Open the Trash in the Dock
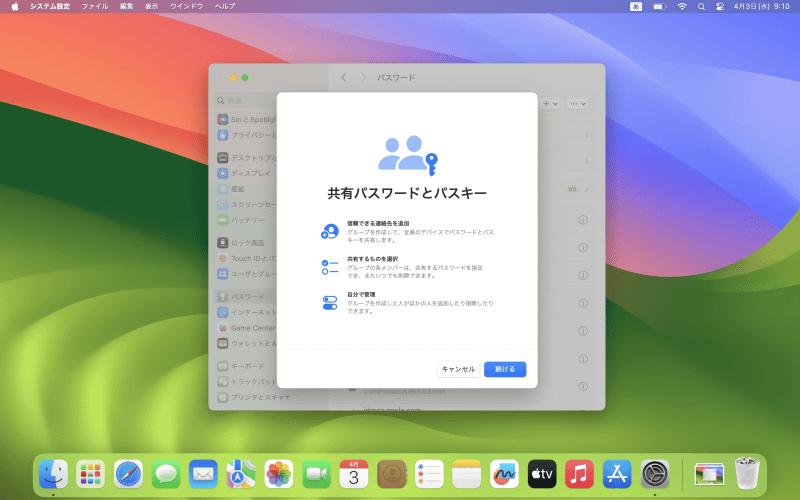This screenshot has height=500, width=800. coord(747,474)
